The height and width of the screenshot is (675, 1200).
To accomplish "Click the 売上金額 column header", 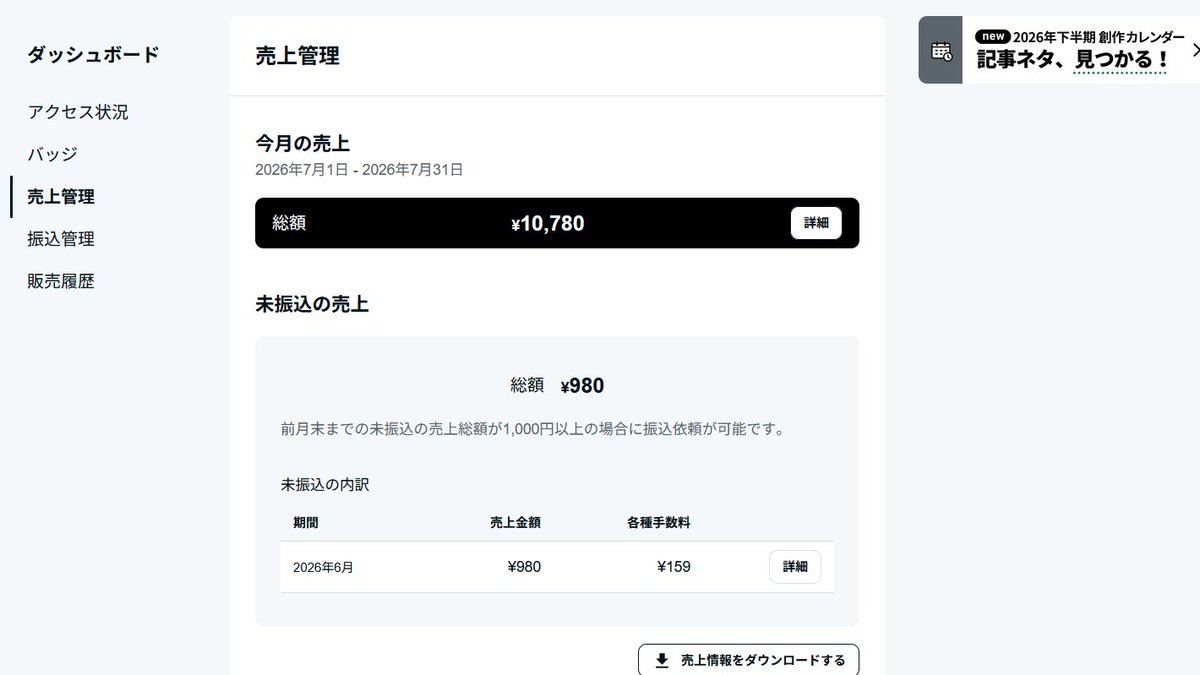I will coord(515,522).
